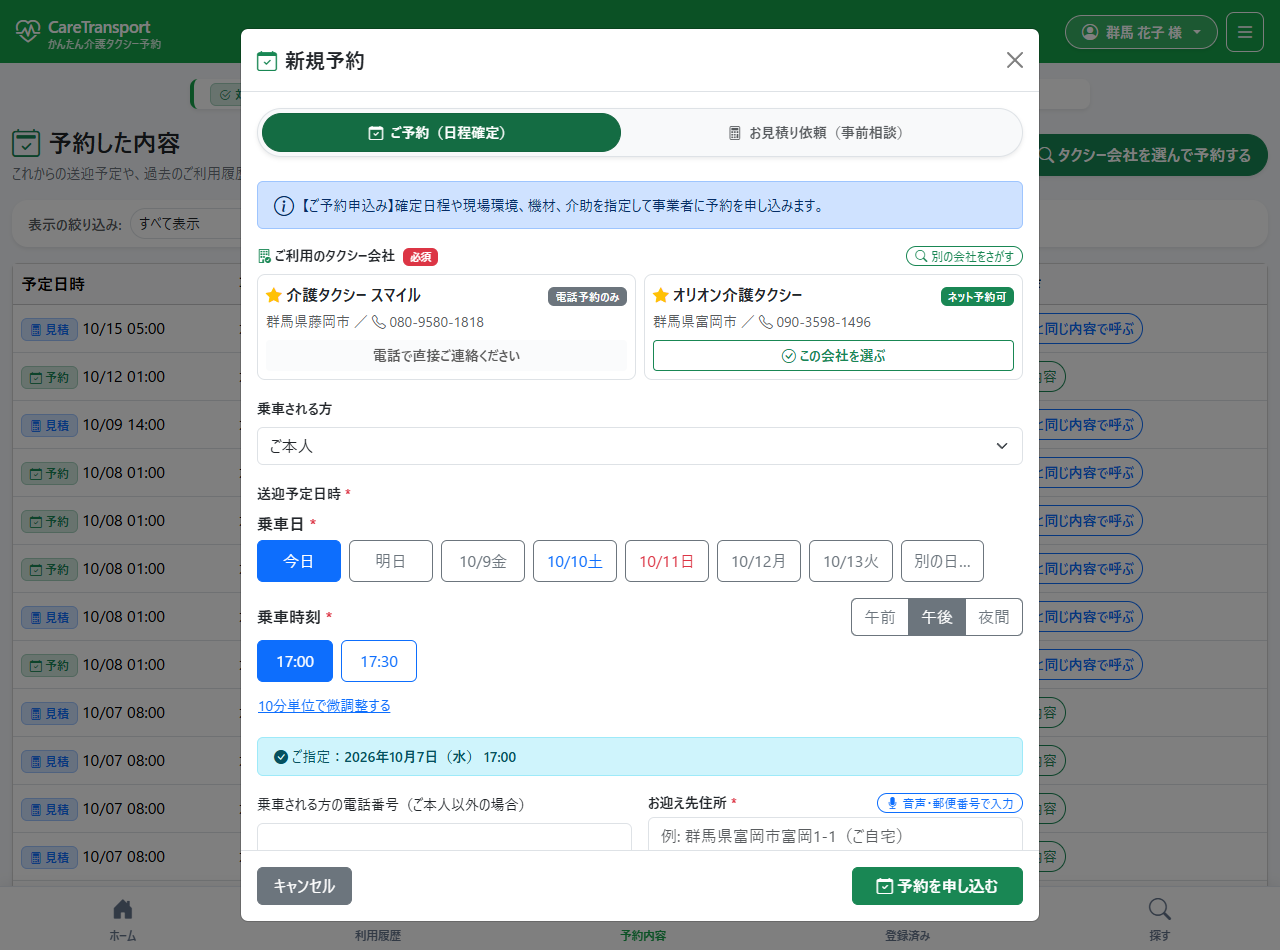Viewport: 1280px width, 950px height.
Task: Choose この会社を選ぶ for オリオン介護タクシー
Action: (833, 355)
